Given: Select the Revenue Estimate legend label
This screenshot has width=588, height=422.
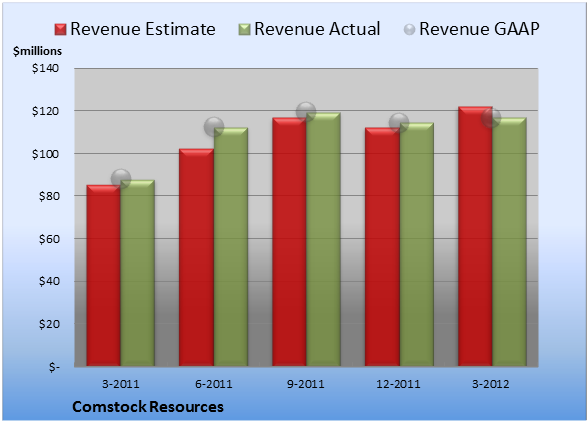Looking at the screenshot, I should [143, 29].
